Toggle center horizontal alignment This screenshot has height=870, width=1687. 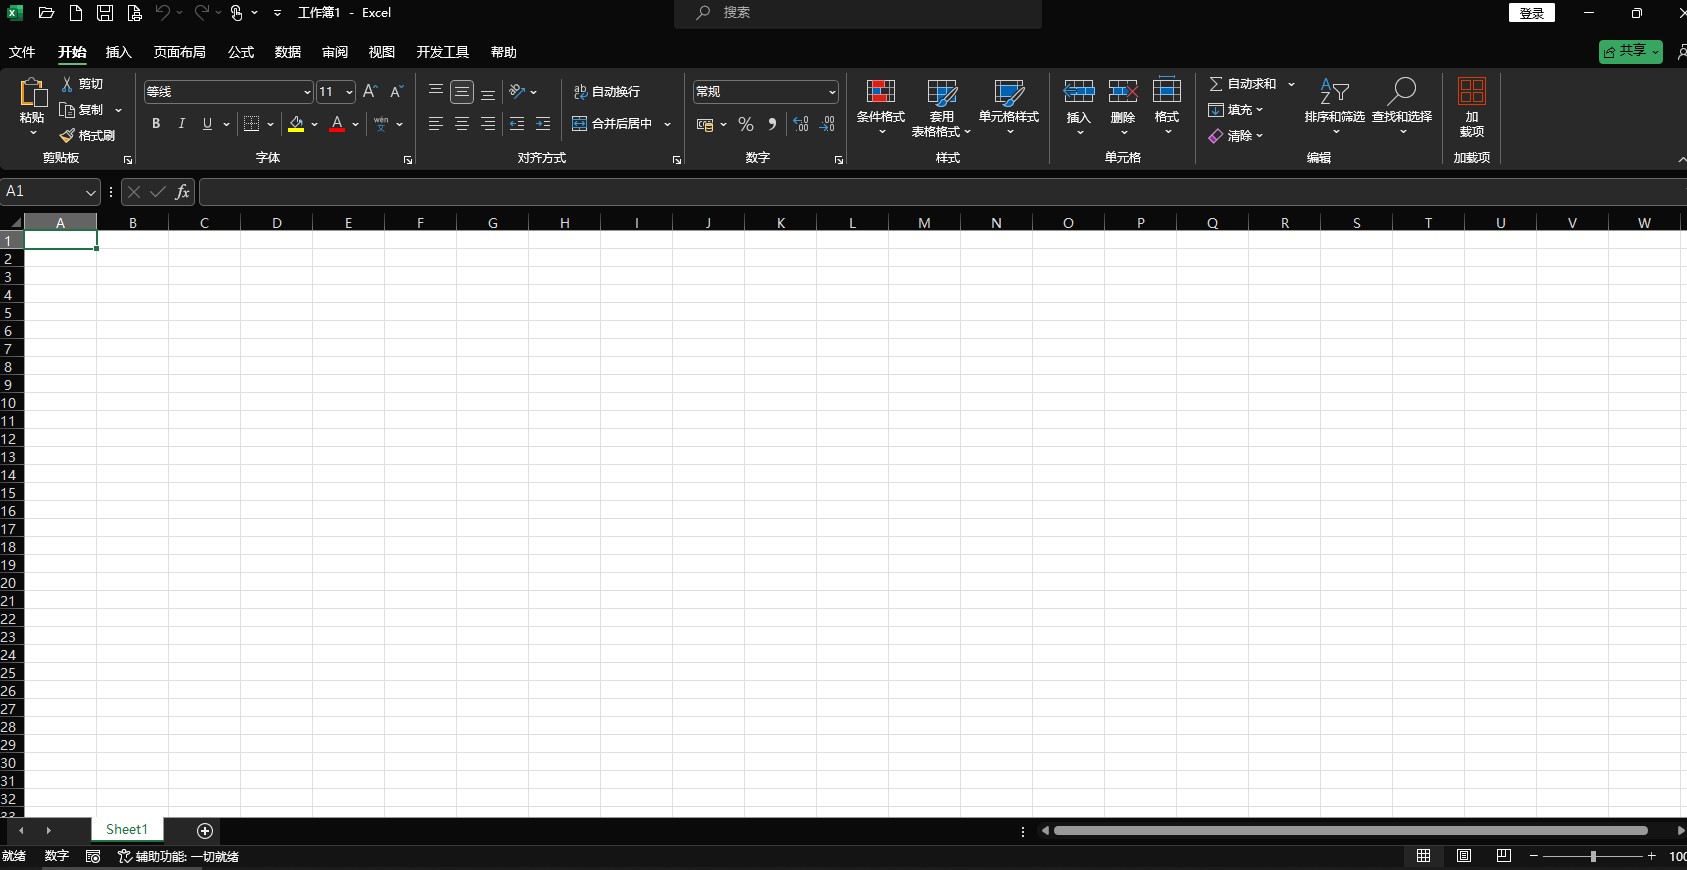point(461,124)
